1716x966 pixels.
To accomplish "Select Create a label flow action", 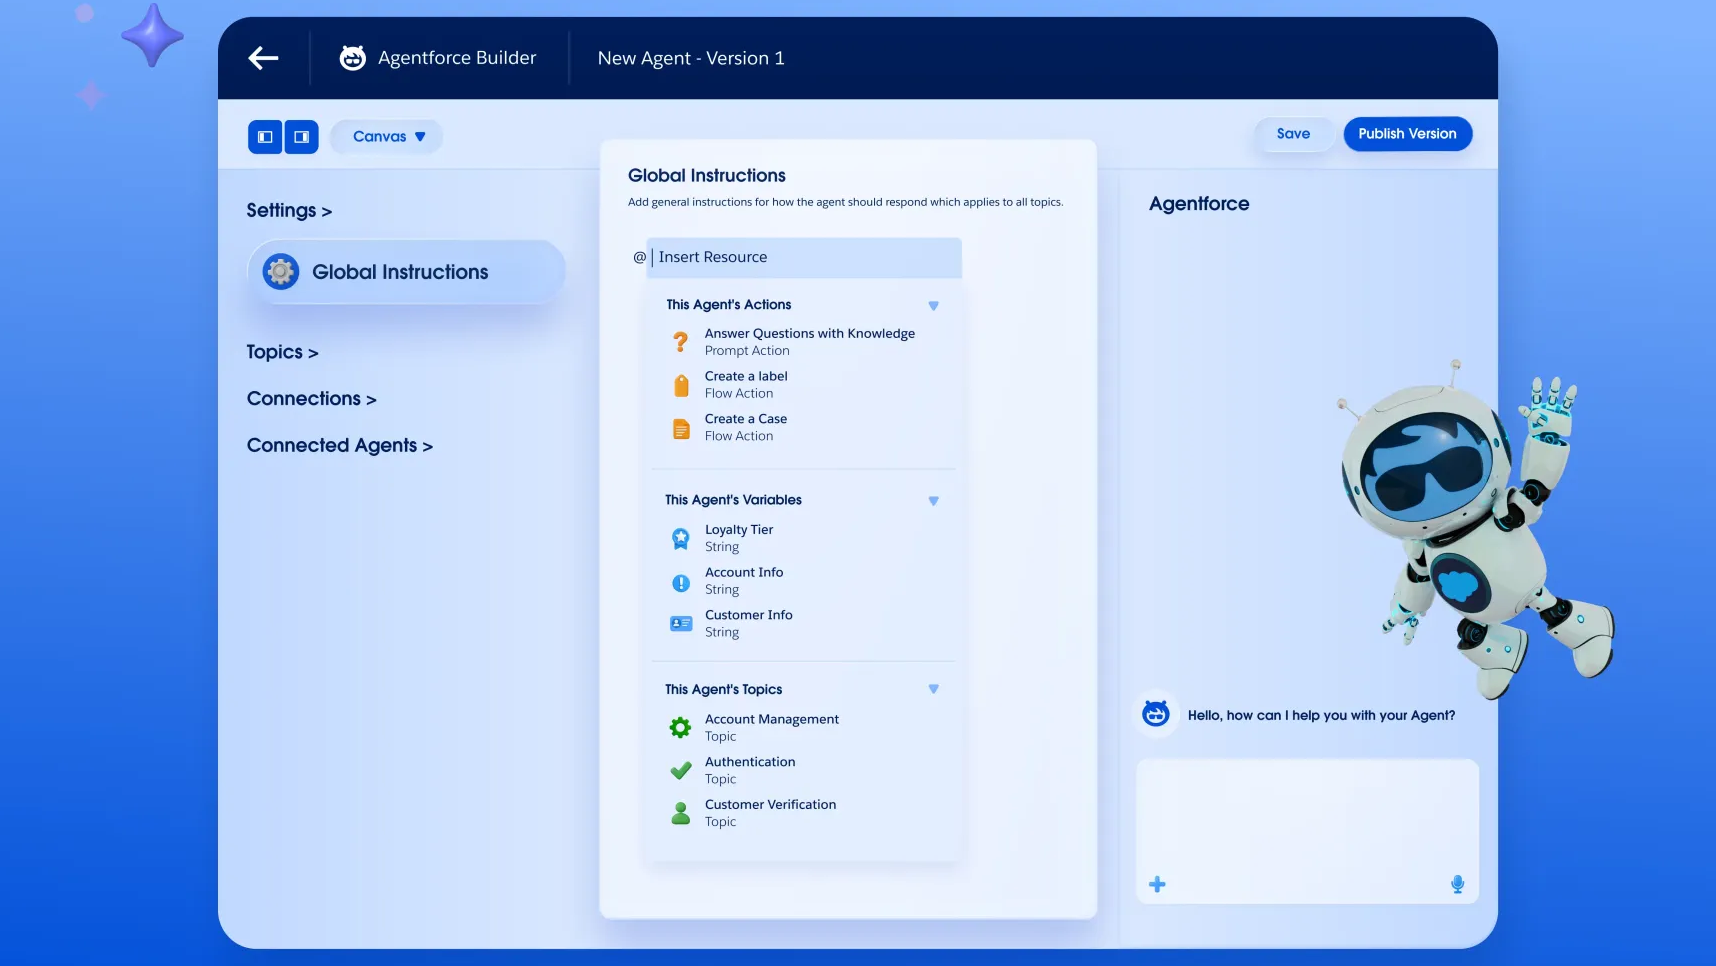I will pyautogui.click(x=745, y=385).
